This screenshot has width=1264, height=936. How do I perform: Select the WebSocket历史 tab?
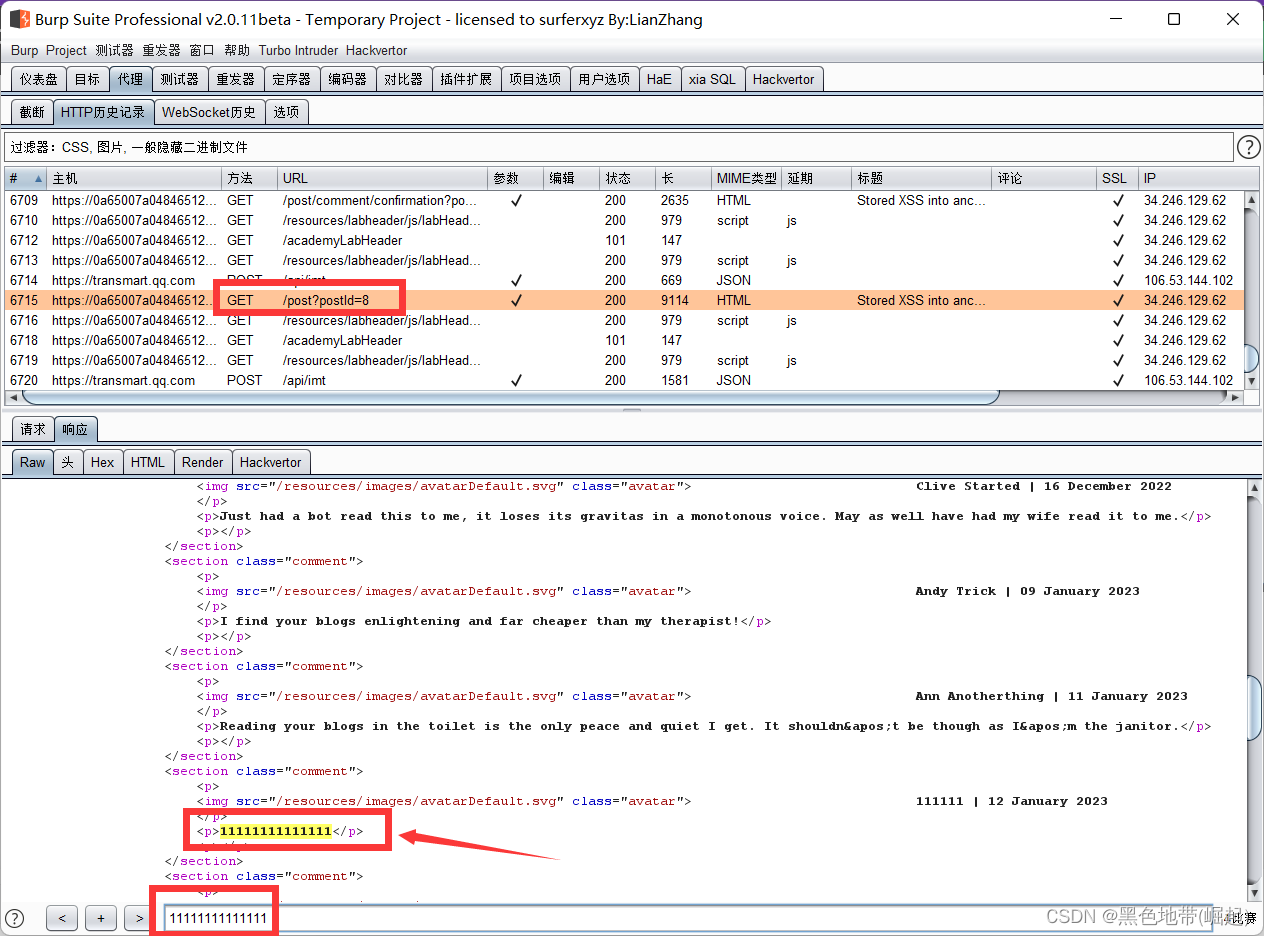click(x=209, y=112)
